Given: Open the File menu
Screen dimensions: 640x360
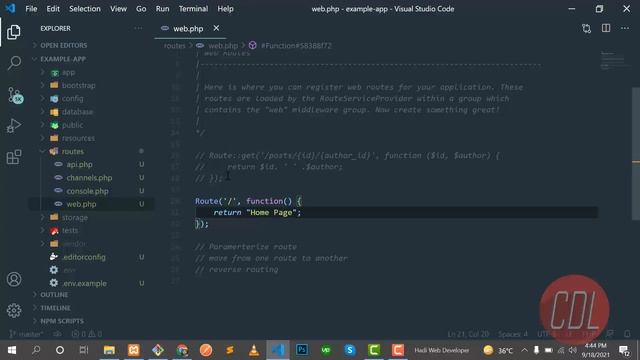Looking at the screenshot, I should (31, 9).
